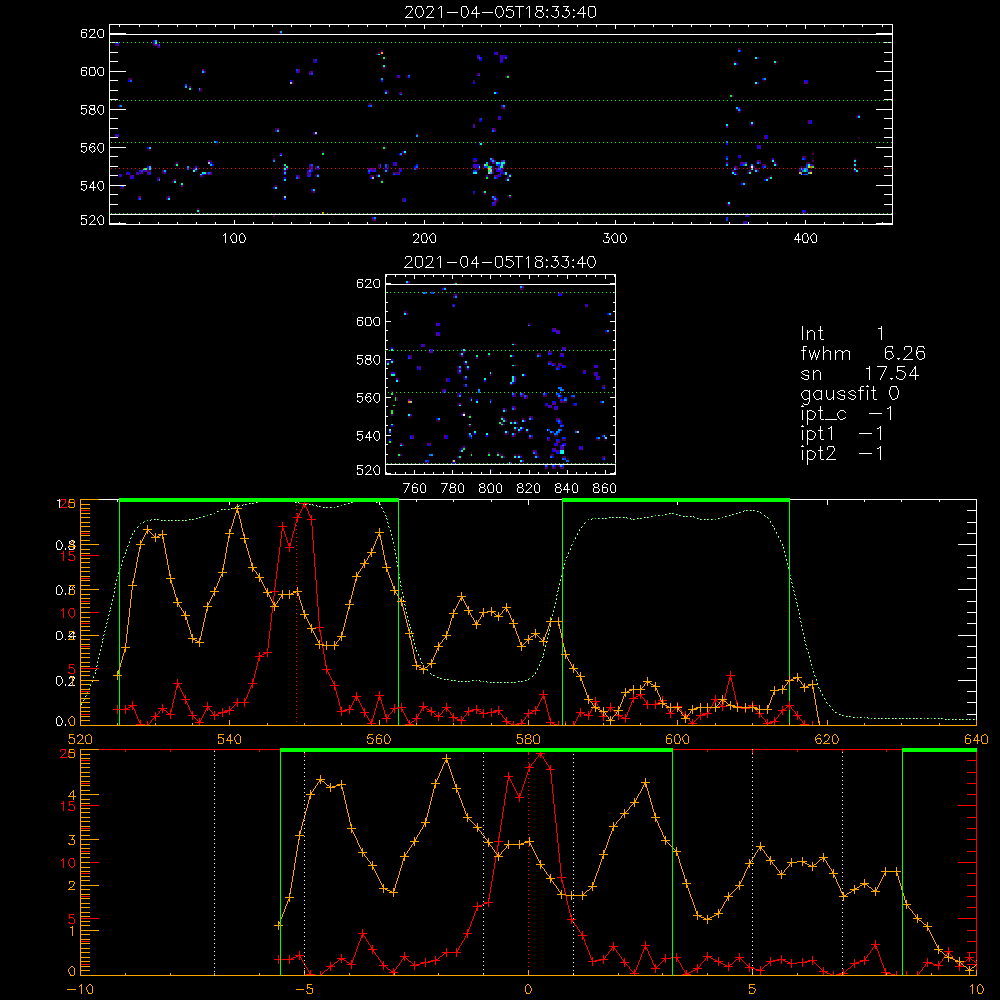The width and height of the screenshot is (1000, 1000).
Task: Click the 'sn 17.54' readout
Action: click(859, 374)
